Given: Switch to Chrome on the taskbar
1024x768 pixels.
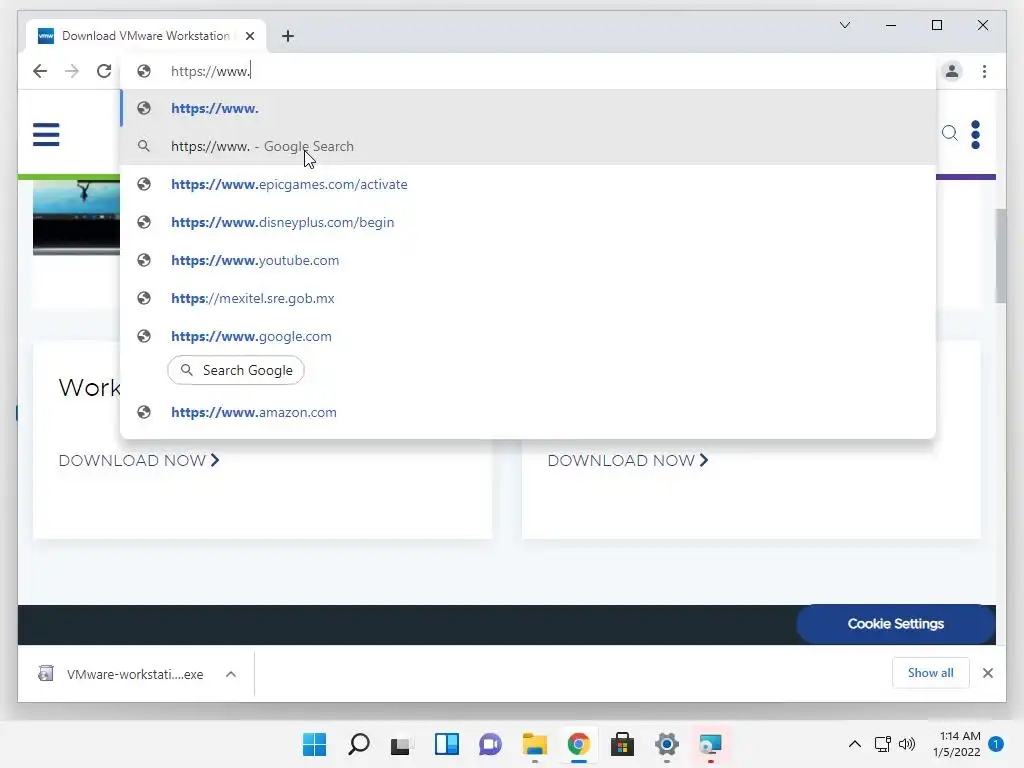Looking at the screenshot, I should (579, 744).
